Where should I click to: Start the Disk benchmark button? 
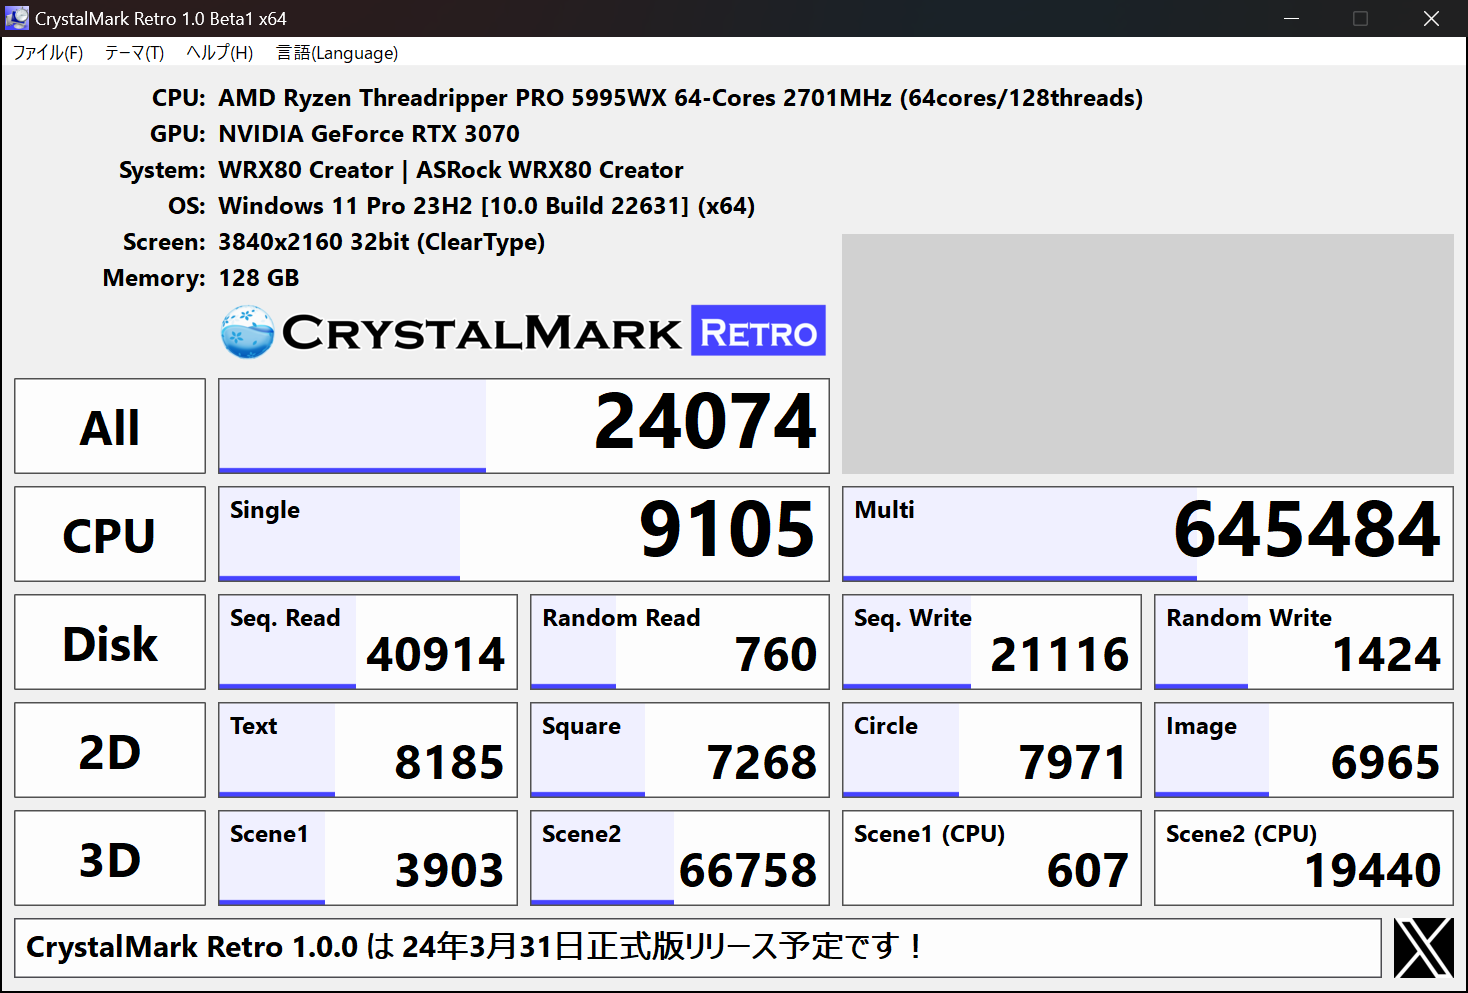(110, 642)
